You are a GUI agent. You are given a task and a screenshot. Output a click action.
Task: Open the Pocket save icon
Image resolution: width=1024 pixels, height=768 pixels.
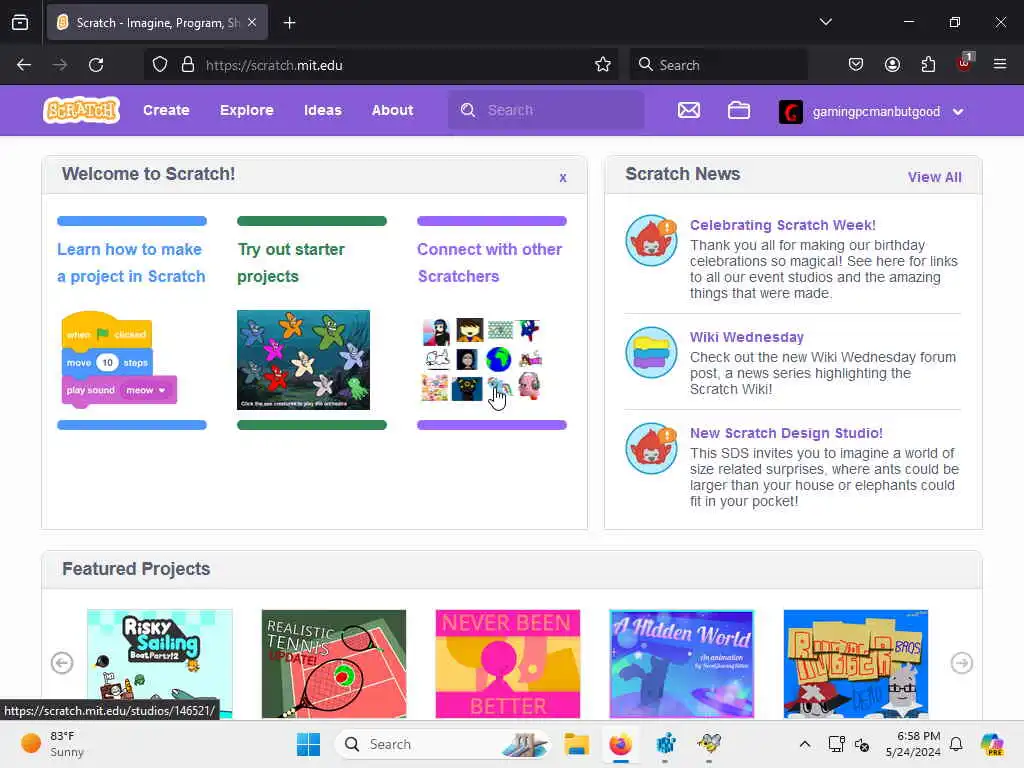click(x=856, y=64)
